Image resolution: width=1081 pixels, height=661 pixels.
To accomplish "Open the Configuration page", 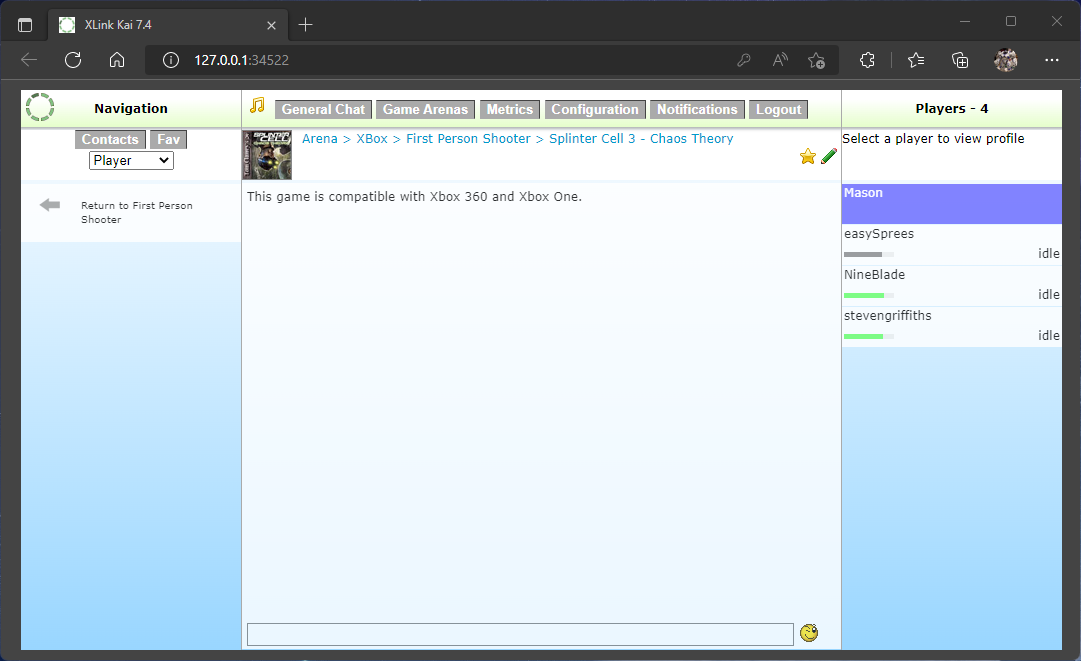I will click(595, 110).
